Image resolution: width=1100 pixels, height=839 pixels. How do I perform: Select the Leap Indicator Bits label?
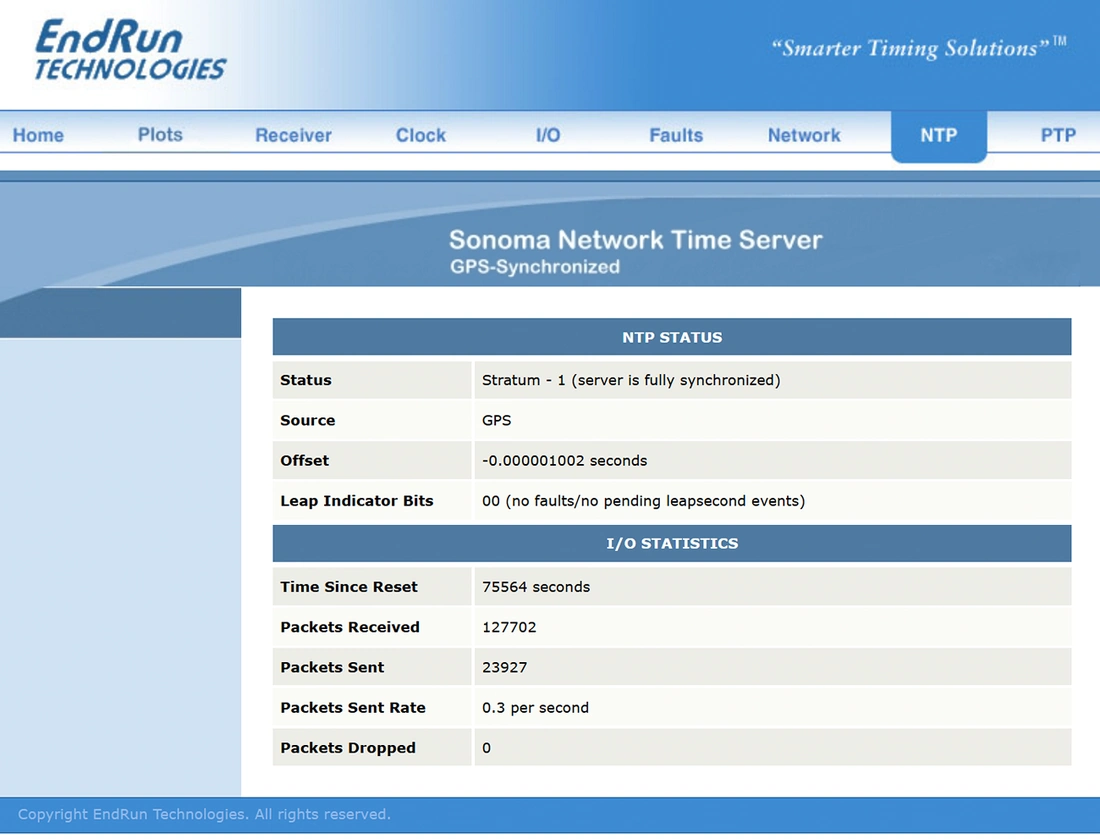[x=356, y=501]
